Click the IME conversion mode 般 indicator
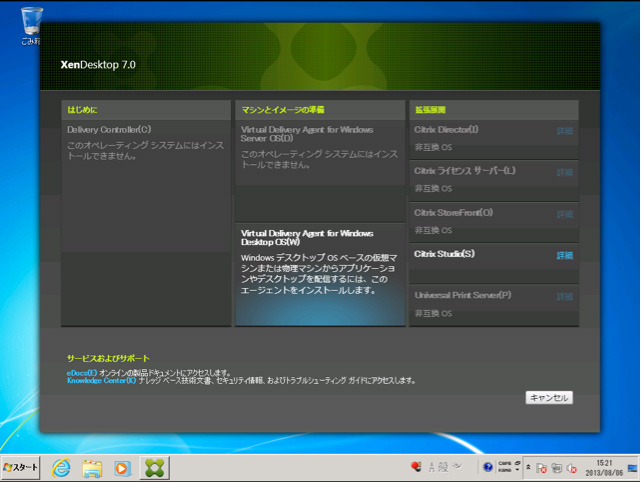The width and height of the screenshot is (641, 482). [444, 466]
